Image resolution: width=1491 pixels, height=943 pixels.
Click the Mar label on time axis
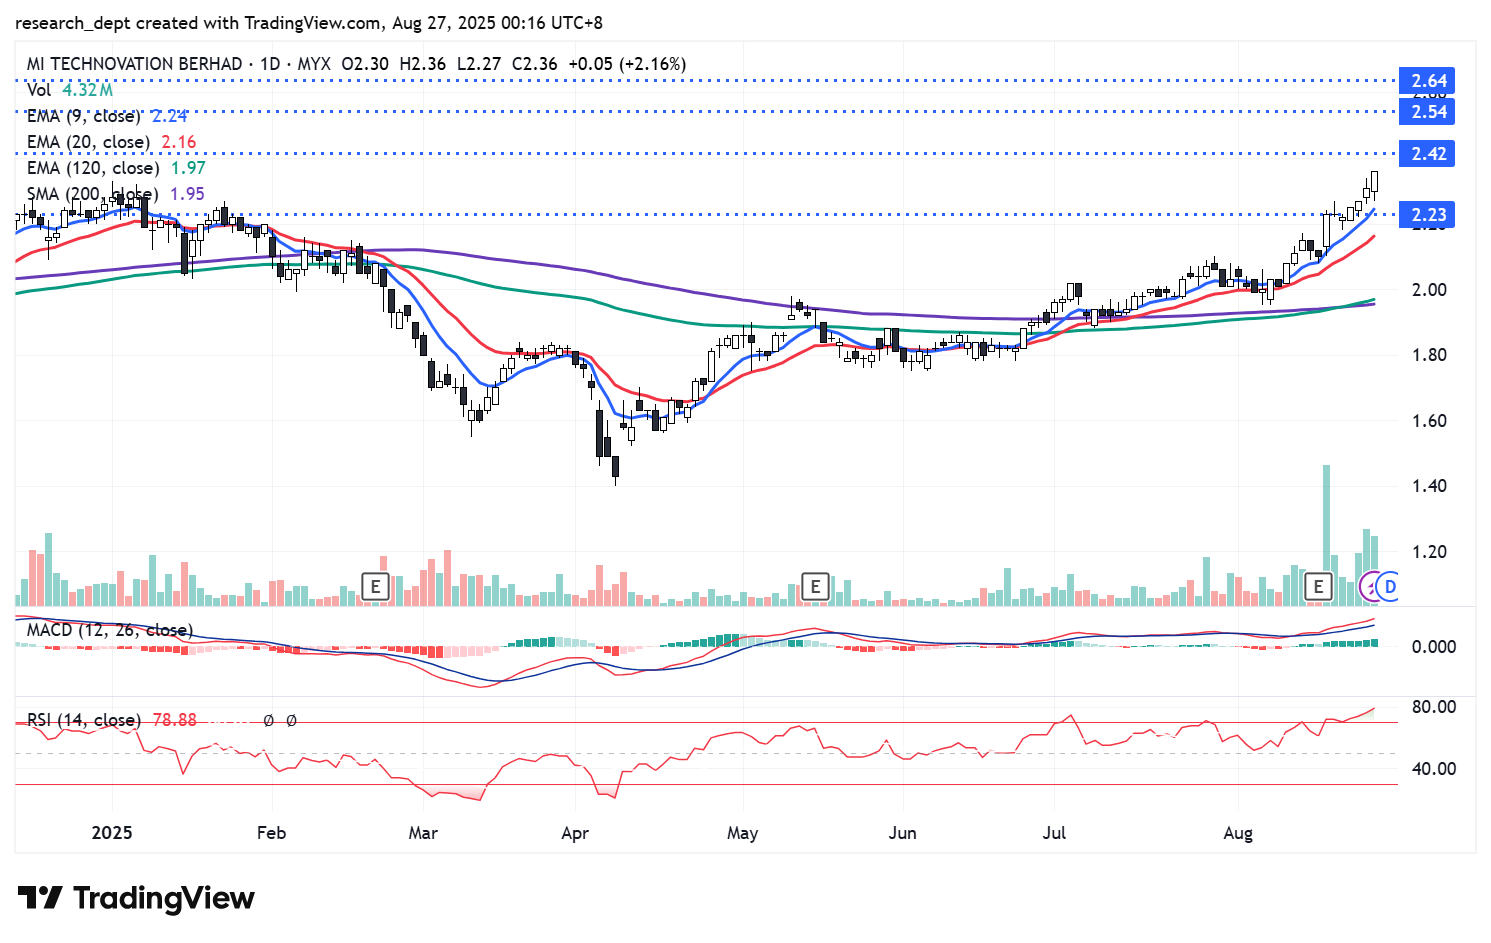(x=423, y=833)
